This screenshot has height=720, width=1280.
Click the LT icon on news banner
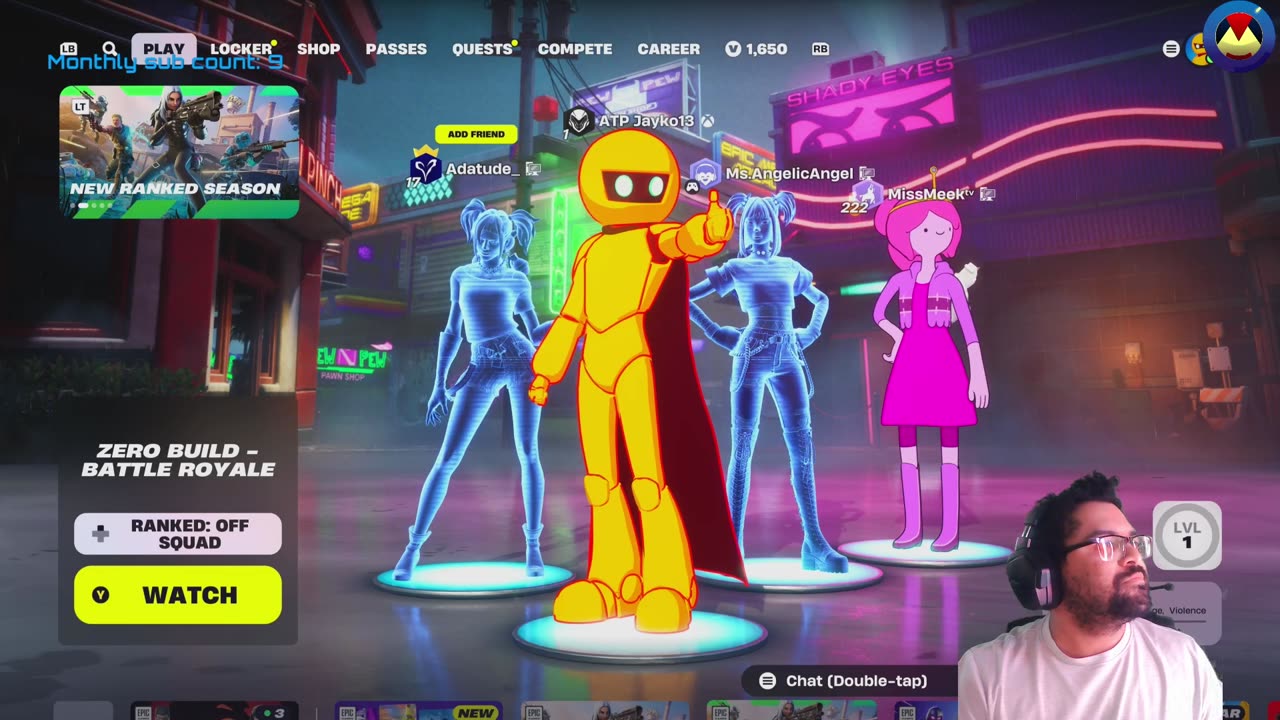[81, 107]
